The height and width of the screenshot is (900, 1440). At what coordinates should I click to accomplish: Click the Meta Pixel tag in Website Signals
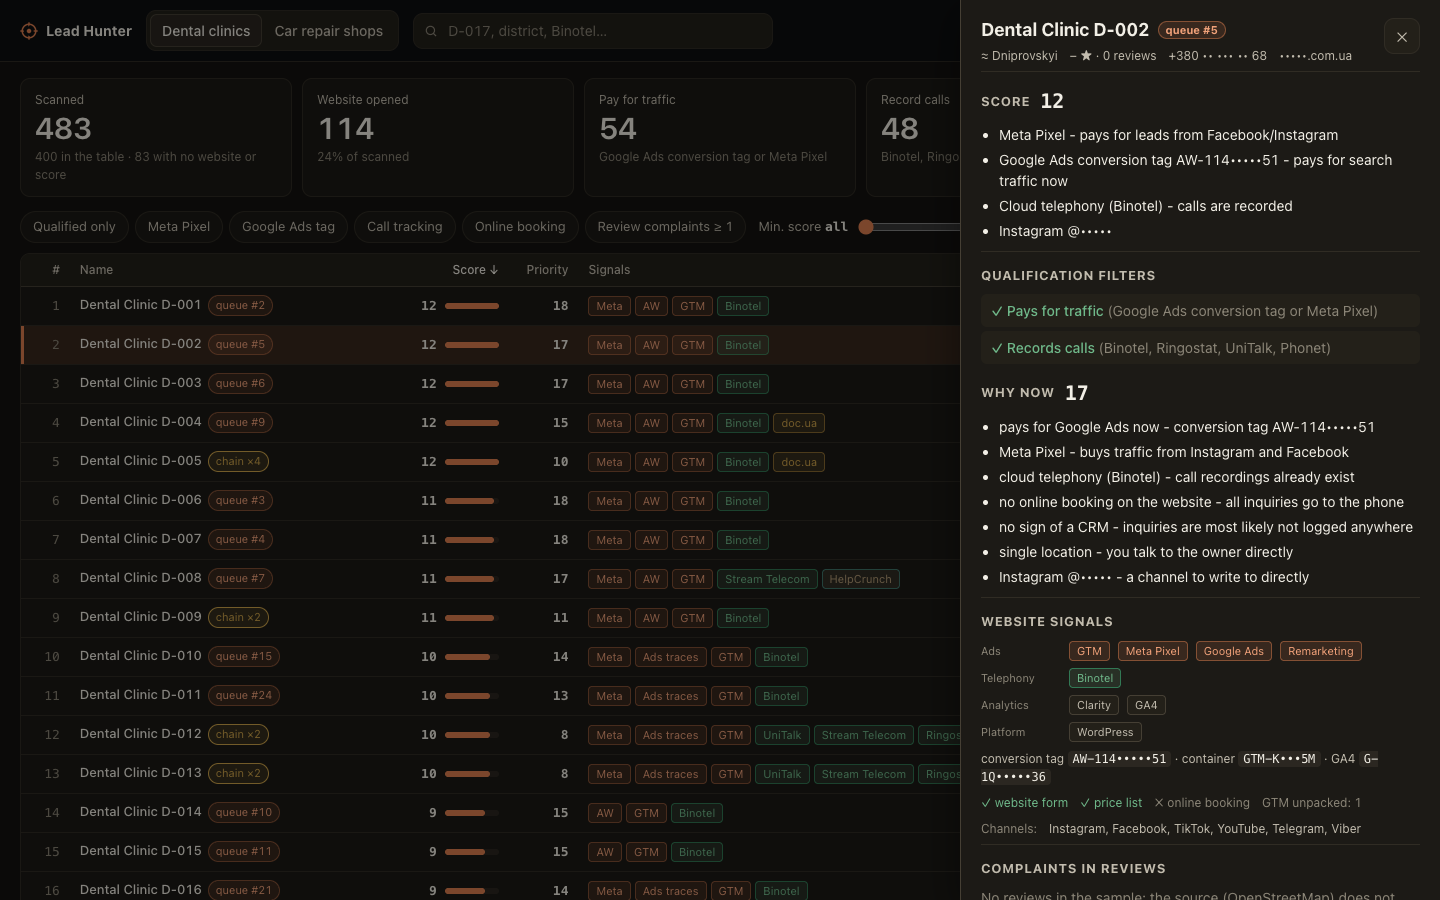[x=1152, y=651]
